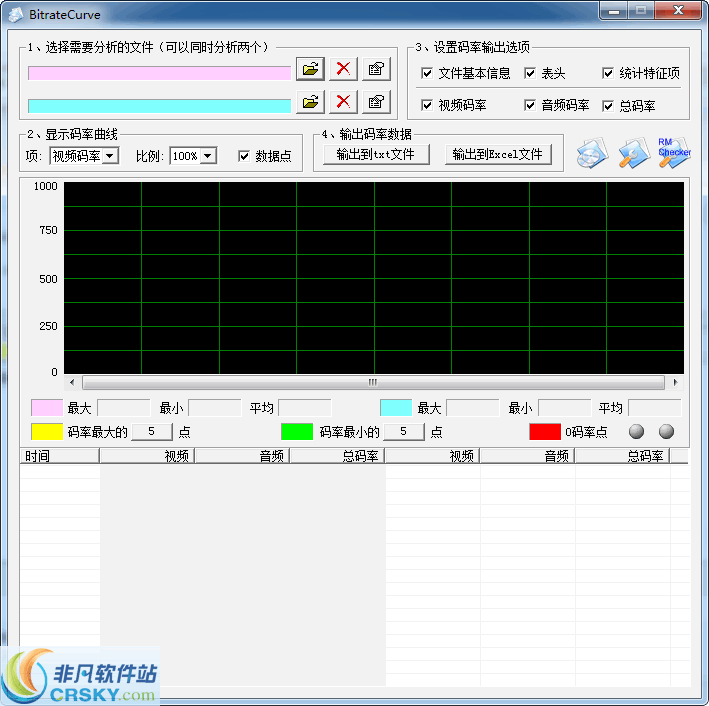This screenshot has width=709, height=706.
Task: Click the second 总码率 column header
Action: (x=622, y=456)
